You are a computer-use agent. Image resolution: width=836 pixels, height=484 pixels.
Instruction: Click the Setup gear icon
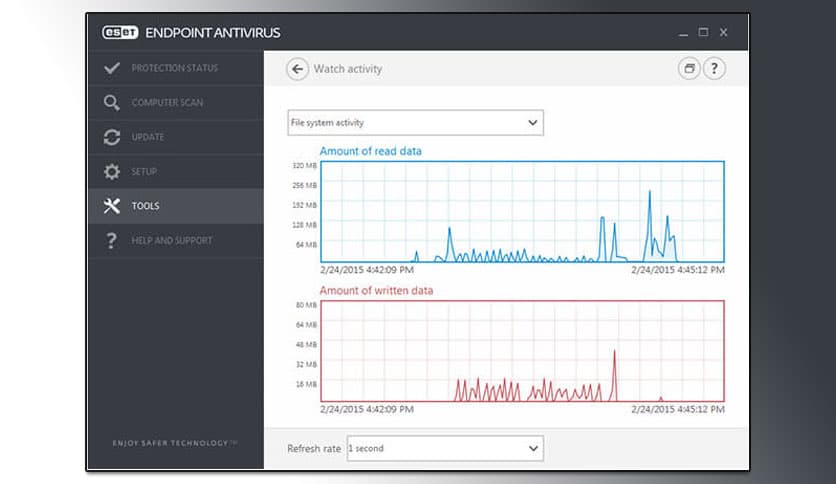[x=112, y=172]
